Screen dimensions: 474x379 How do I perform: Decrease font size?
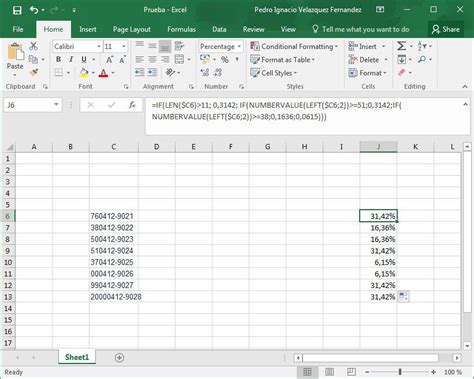tap(122, 60)
